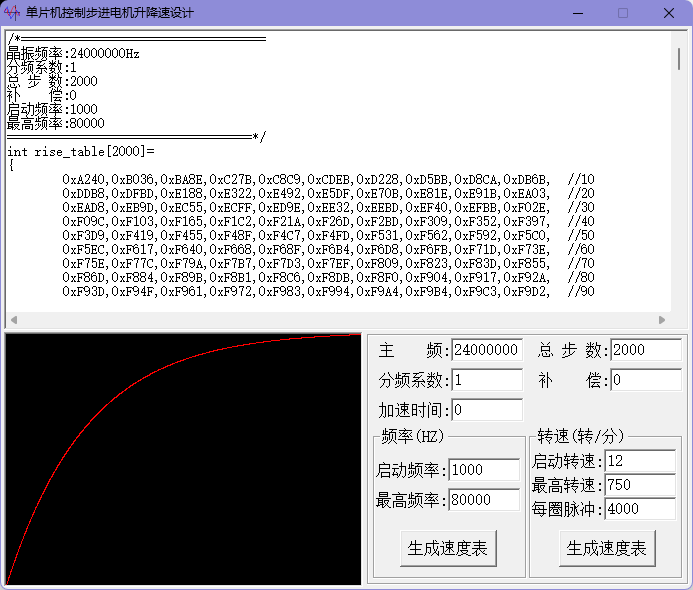Click the app icon in title bar

pyautogui.click(x=12, y=13)
